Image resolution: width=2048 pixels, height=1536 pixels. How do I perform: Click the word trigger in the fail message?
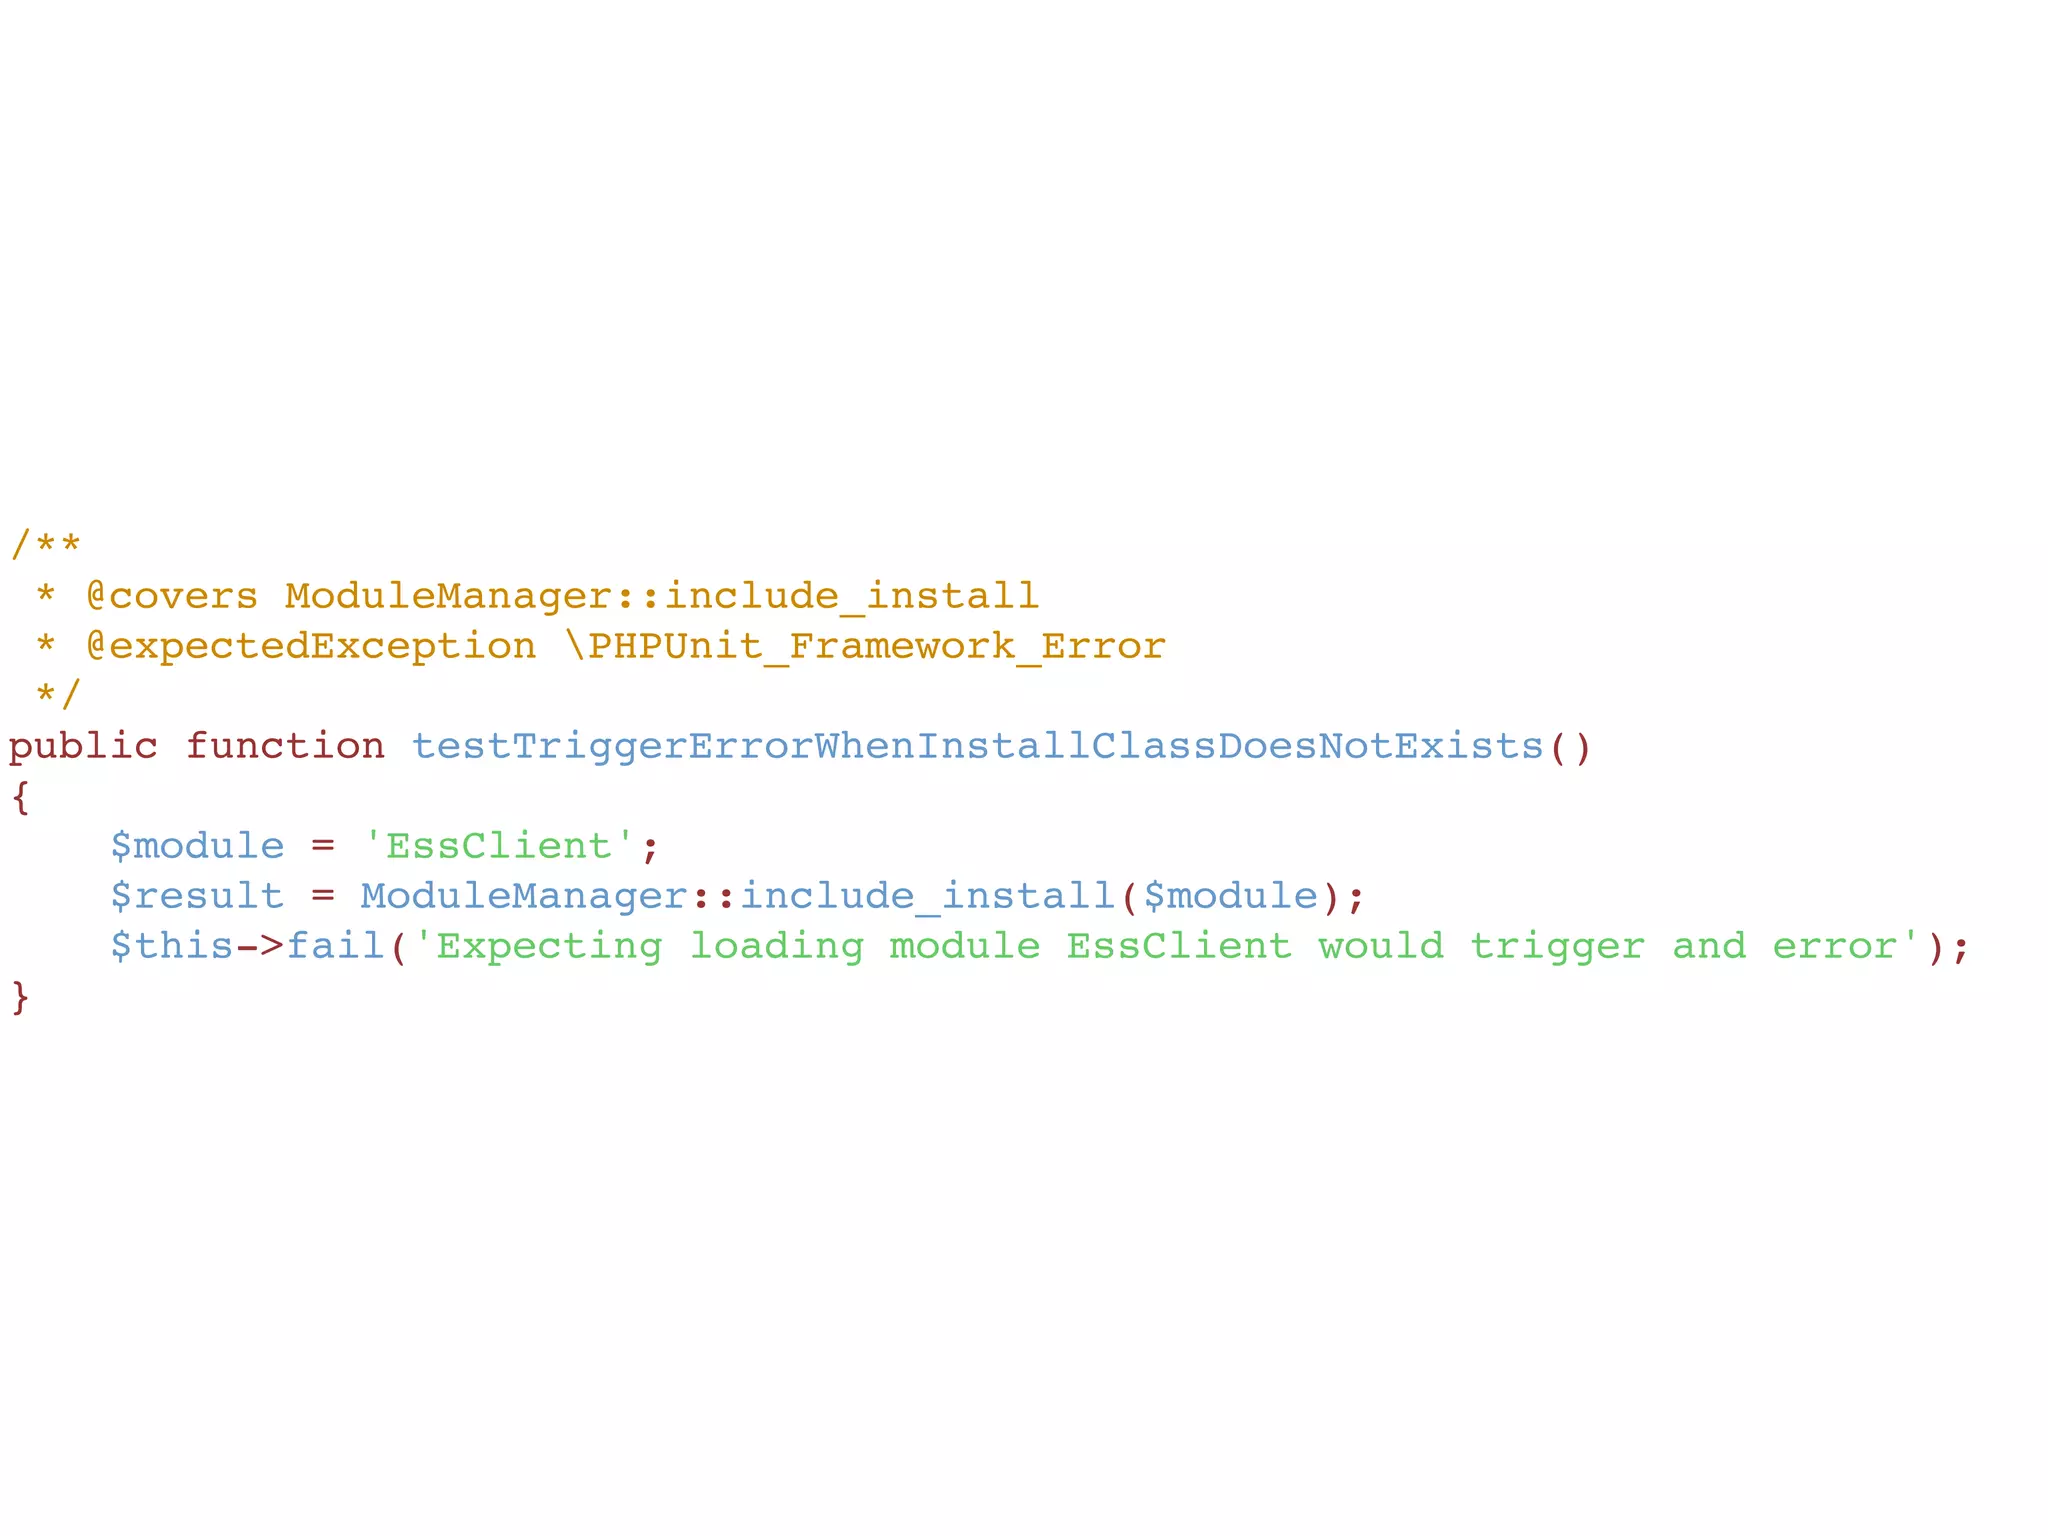[1558, 947]
